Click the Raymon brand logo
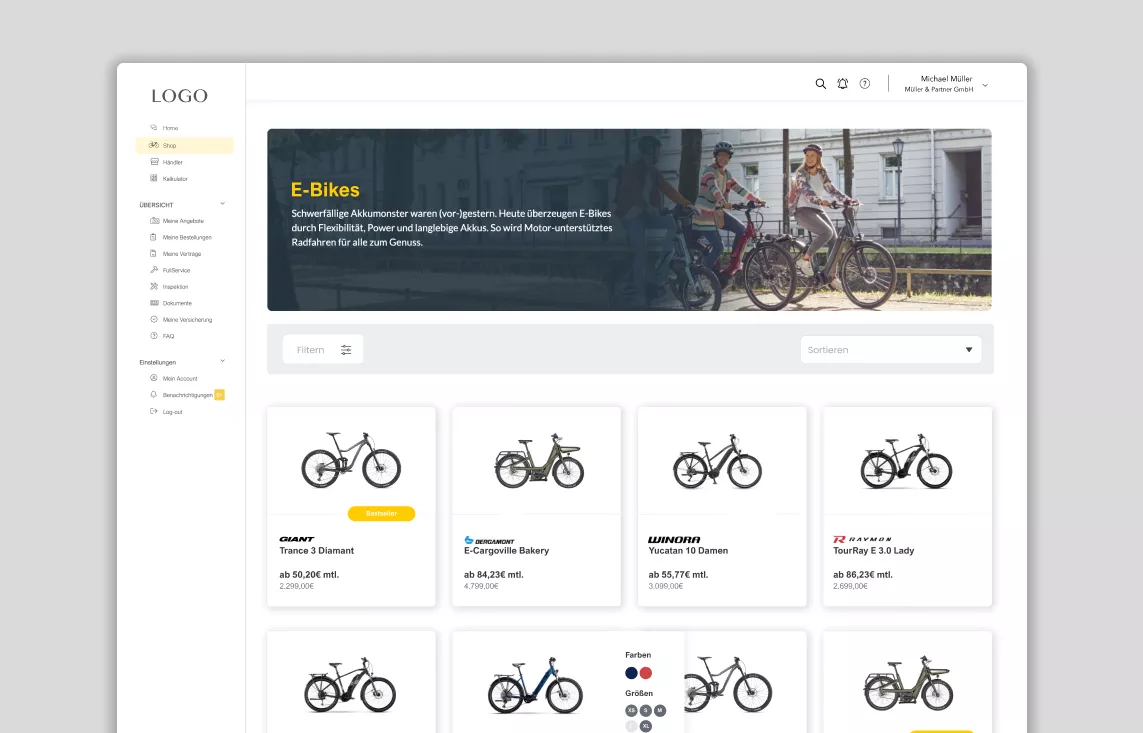 tap(862, 540)
